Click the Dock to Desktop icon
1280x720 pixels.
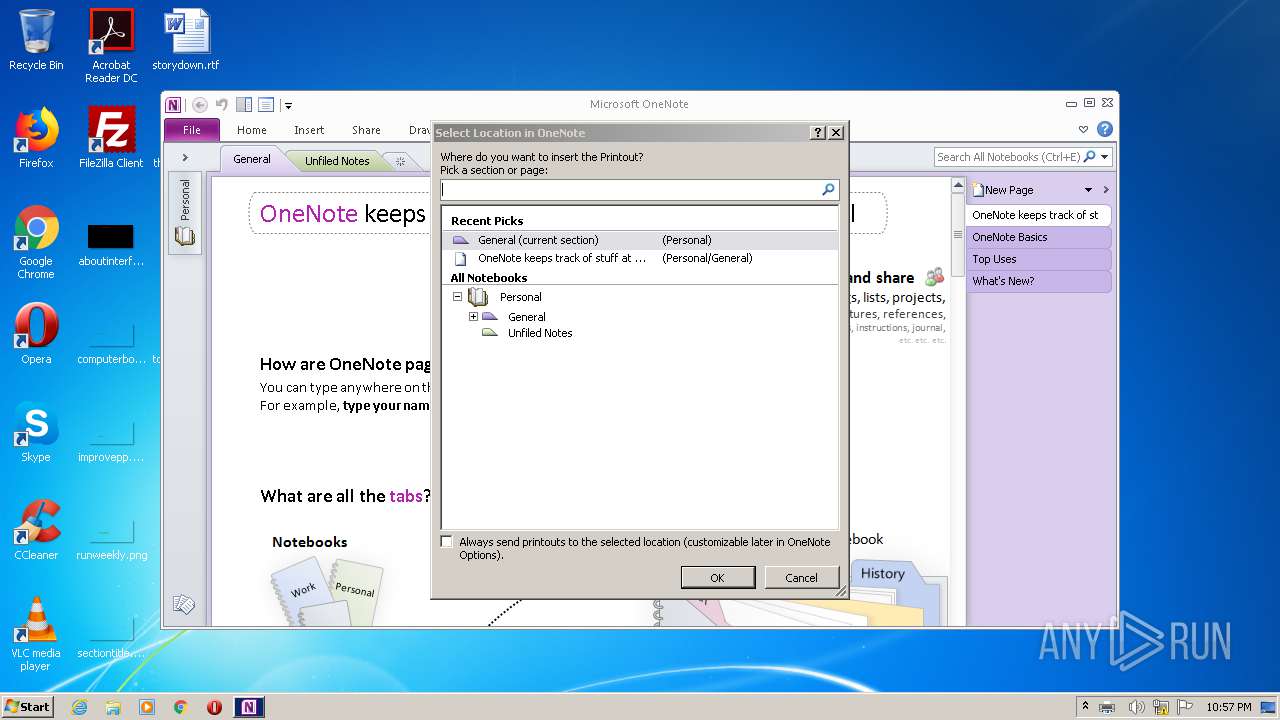pyautogui.click(x=244, y=104)
